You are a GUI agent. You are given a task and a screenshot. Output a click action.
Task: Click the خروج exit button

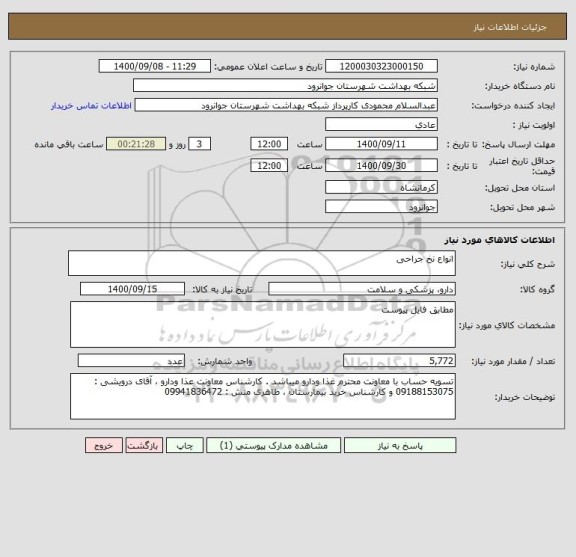tap(104, 445)
